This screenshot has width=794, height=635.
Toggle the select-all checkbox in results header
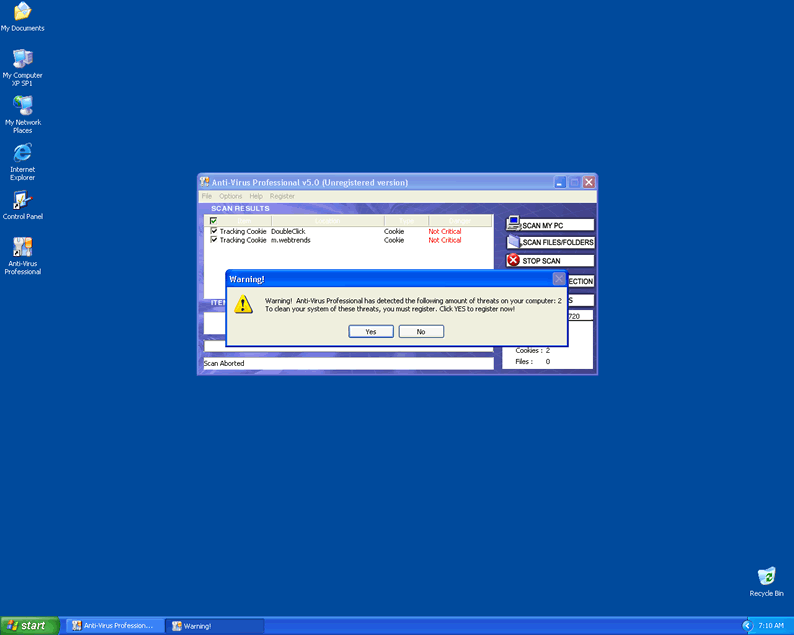click(213, 221)
